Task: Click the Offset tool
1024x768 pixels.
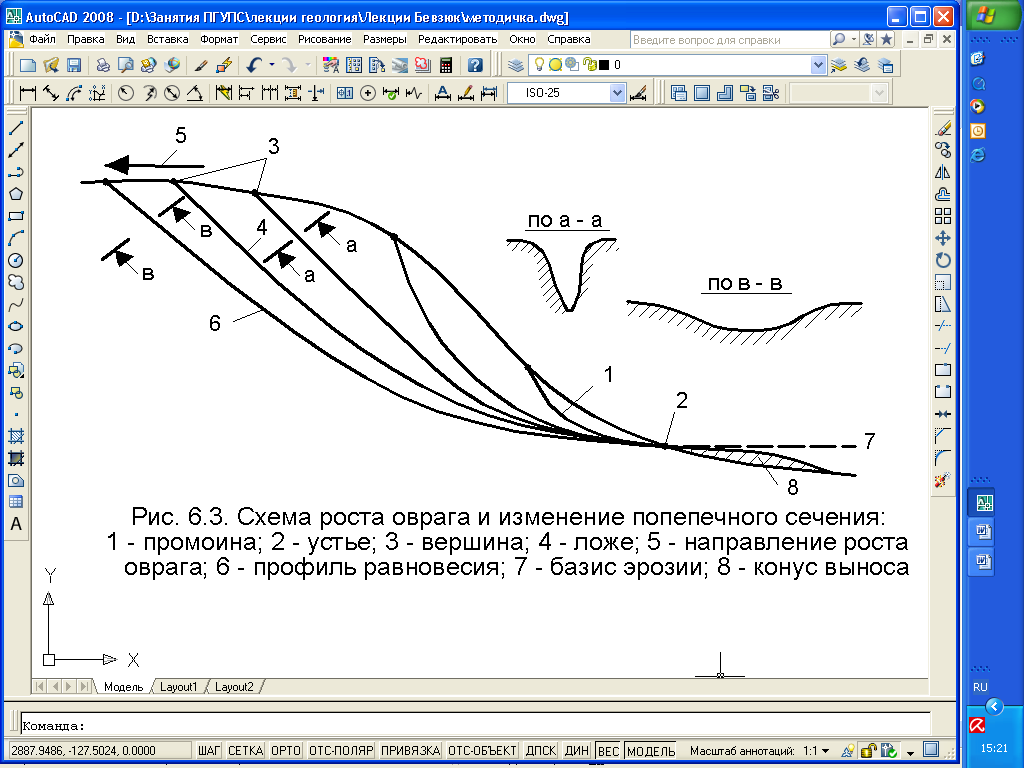Action: [x=942, y=195]
